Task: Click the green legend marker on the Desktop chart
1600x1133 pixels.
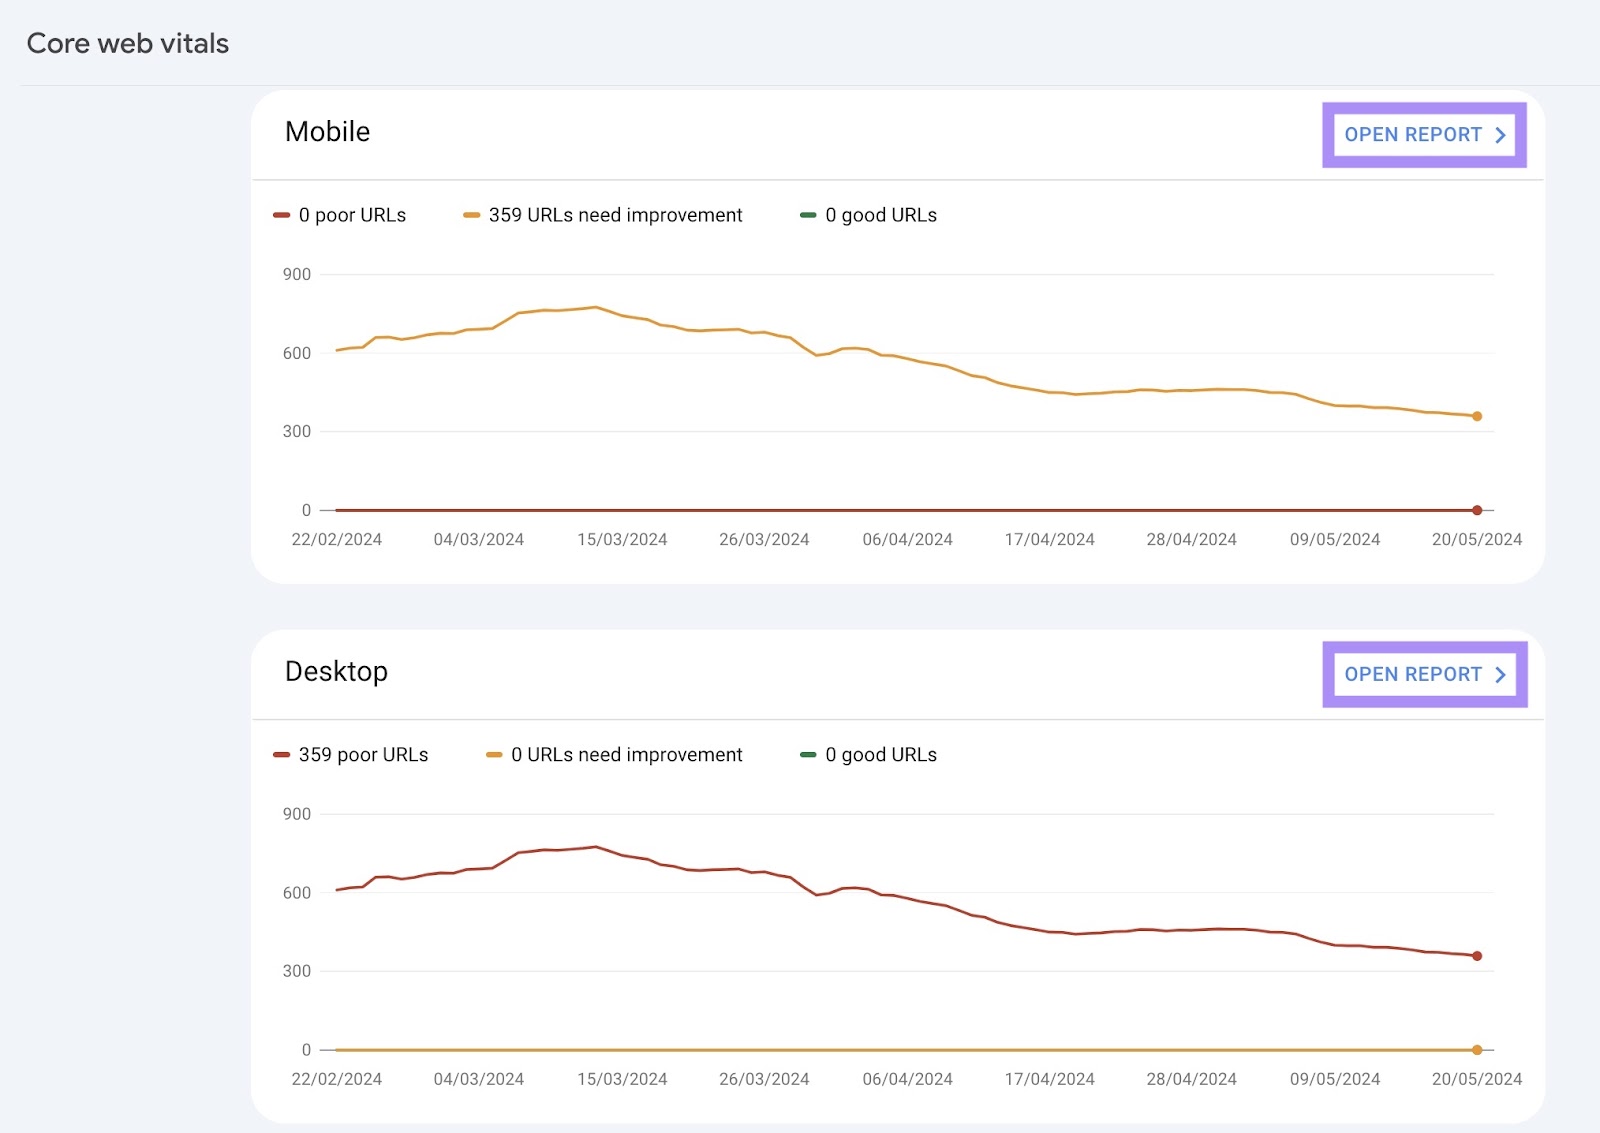Action: coord(809,754)
